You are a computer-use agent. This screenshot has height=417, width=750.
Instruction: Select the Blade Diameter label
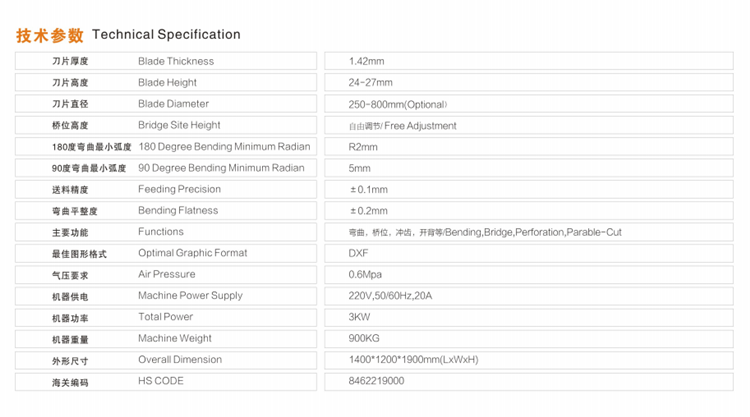point(173,104)
